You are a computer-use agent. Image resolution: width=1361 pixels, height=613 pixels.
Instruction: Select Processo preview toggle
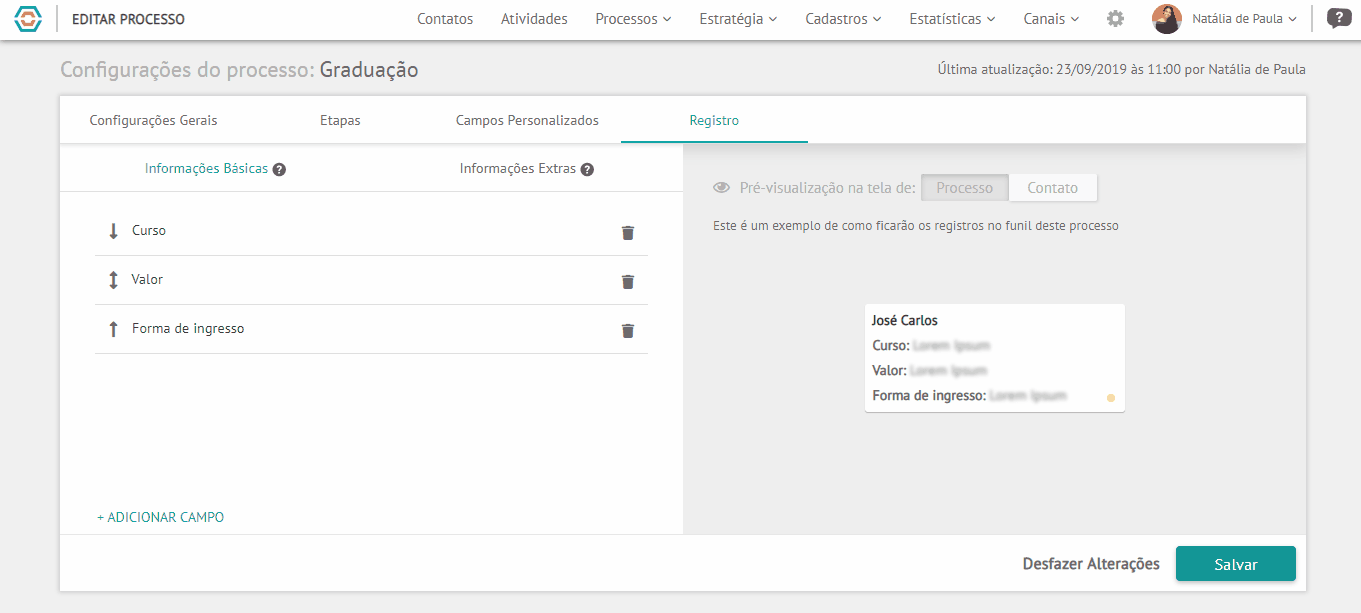(x=965, y=188)
